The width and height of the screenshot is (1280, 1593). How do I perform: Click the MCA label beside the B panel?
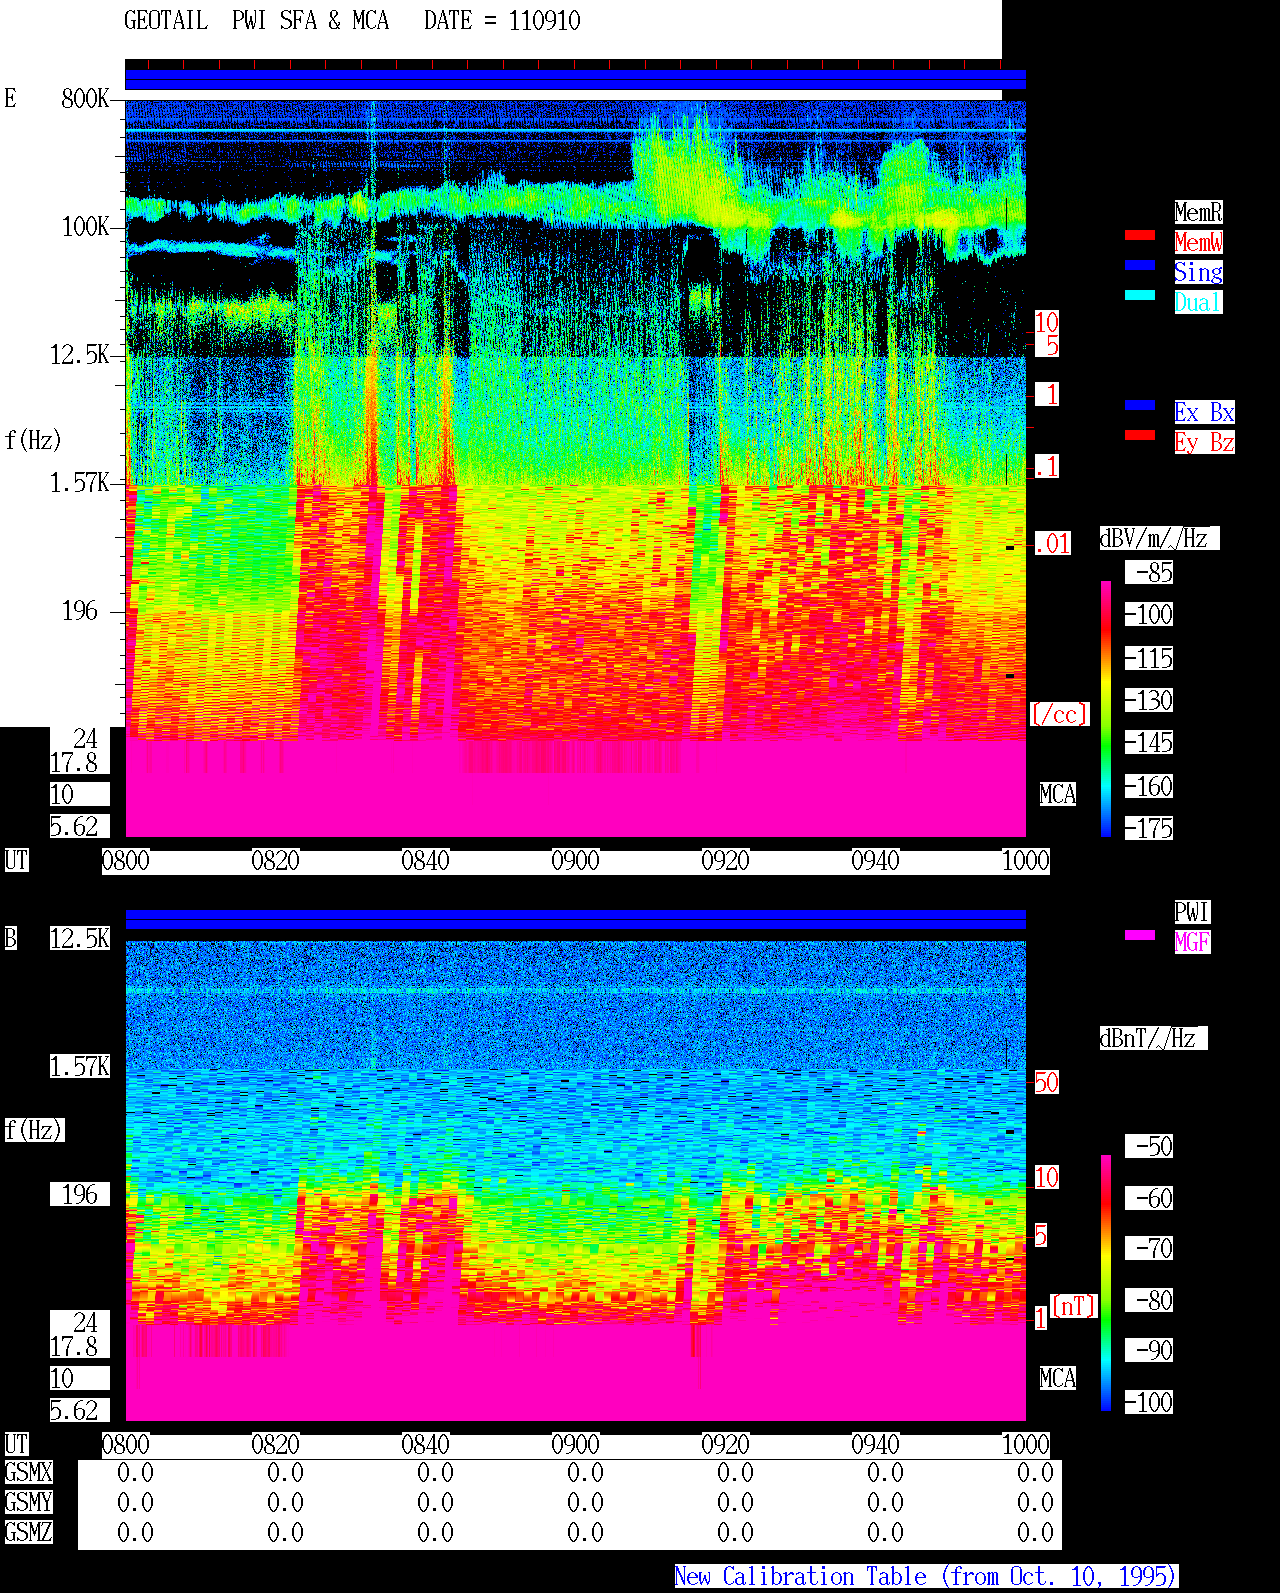coord(1058,1379)
